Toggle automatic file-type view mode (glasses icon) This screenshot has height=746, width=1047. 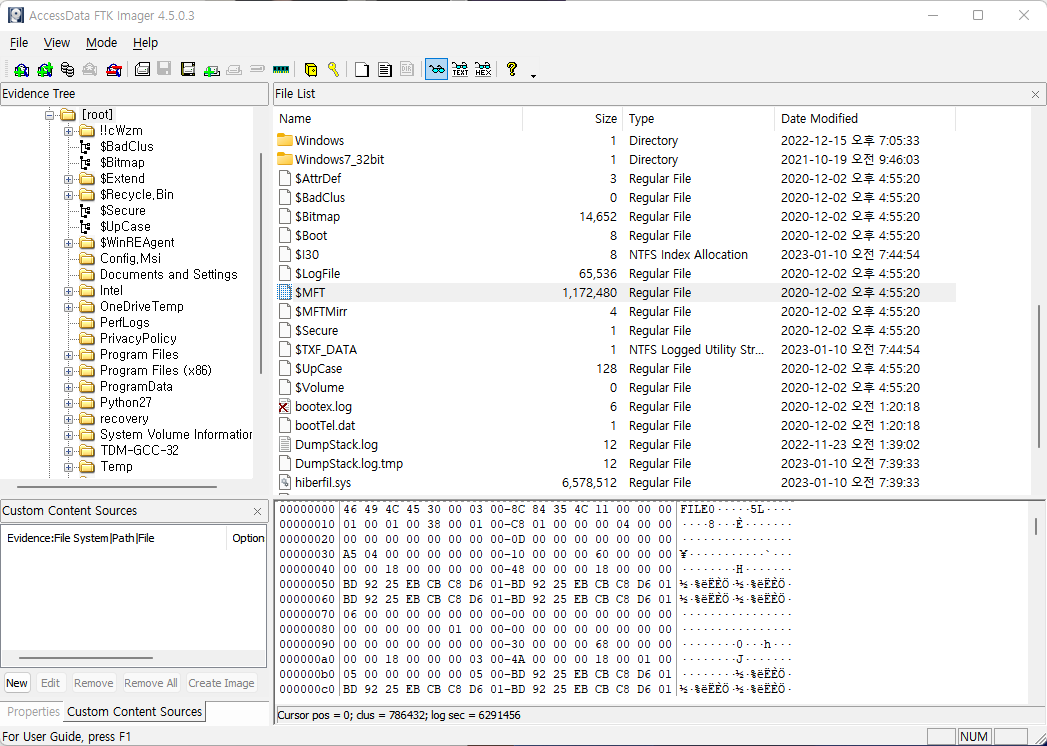pos(436,69)
